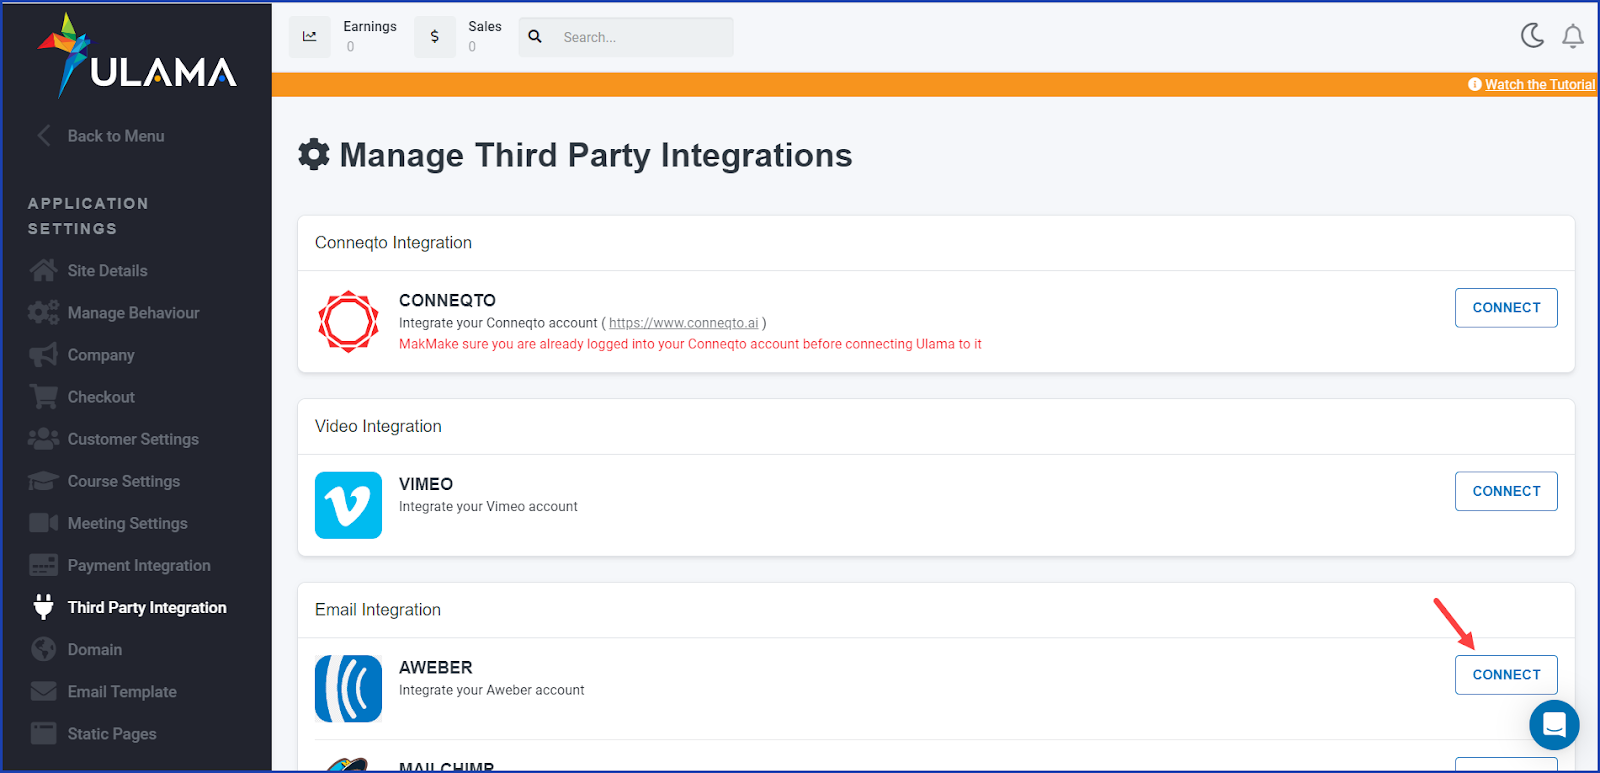
Task: Click the gear icon beside page title
Action: coord(314,155)
